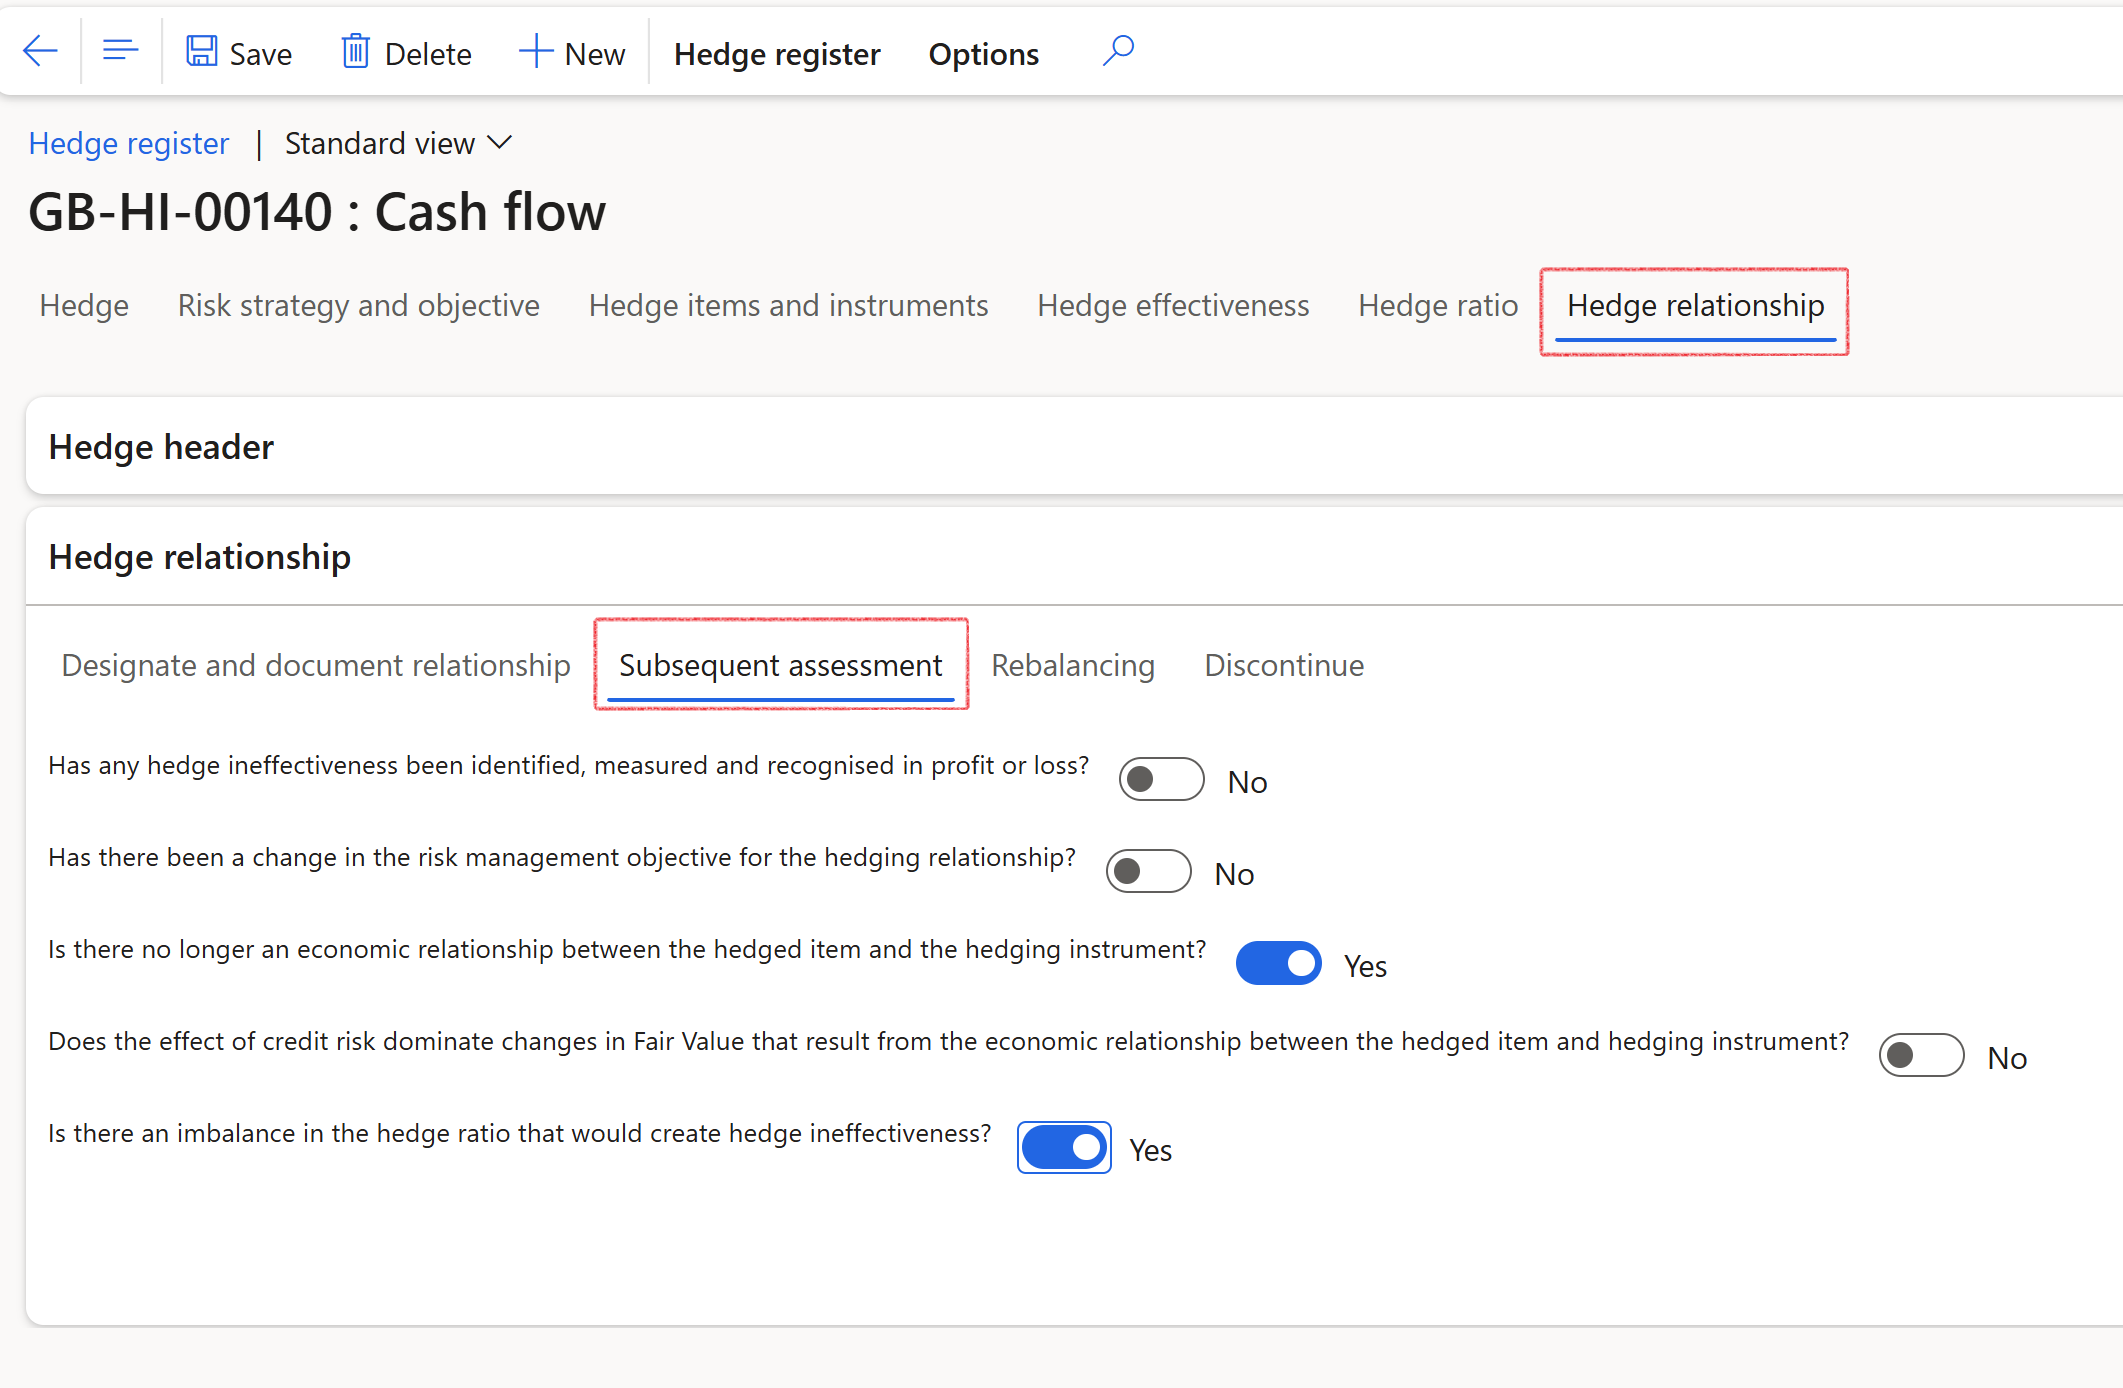Click the search magnifier icon
The width and height of the screenshot is (2123, 1388).
coord(1118,51)
